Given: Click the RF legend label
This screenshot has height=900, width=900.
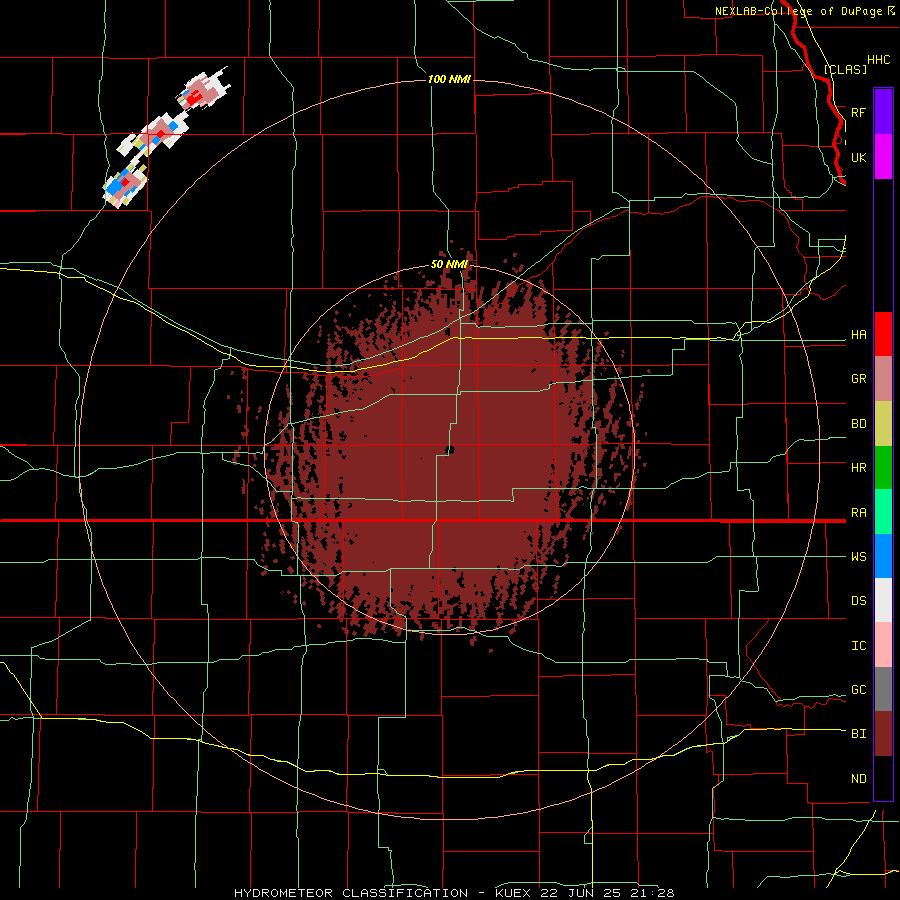Looking at the screenshot, I should [x=858, y=112].
